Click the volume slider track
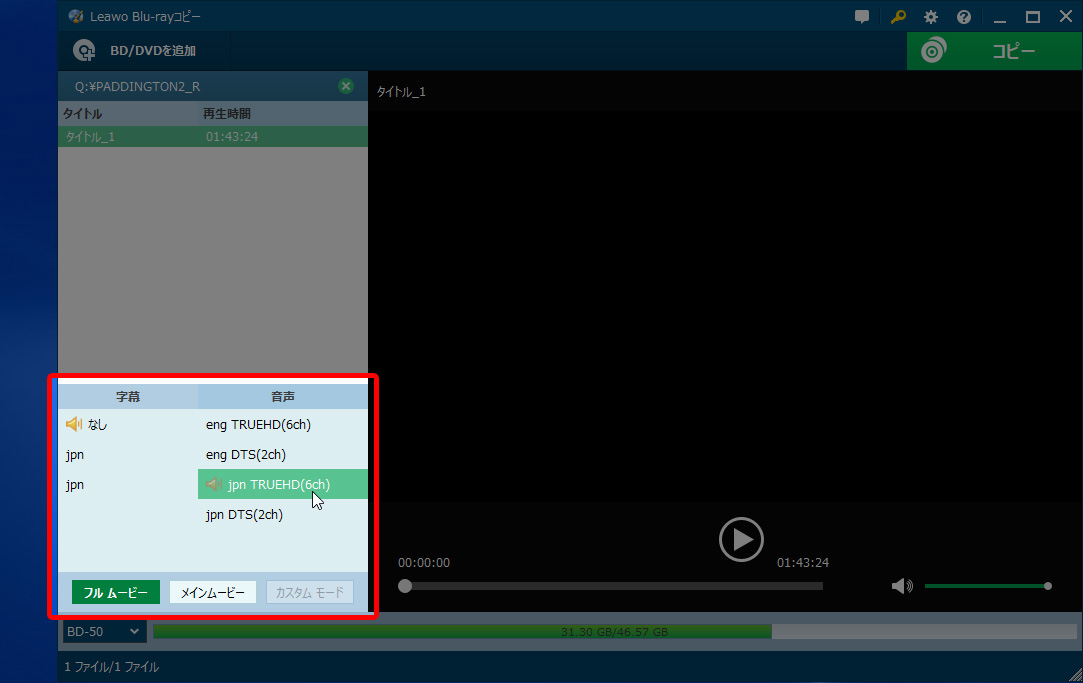 985,586
